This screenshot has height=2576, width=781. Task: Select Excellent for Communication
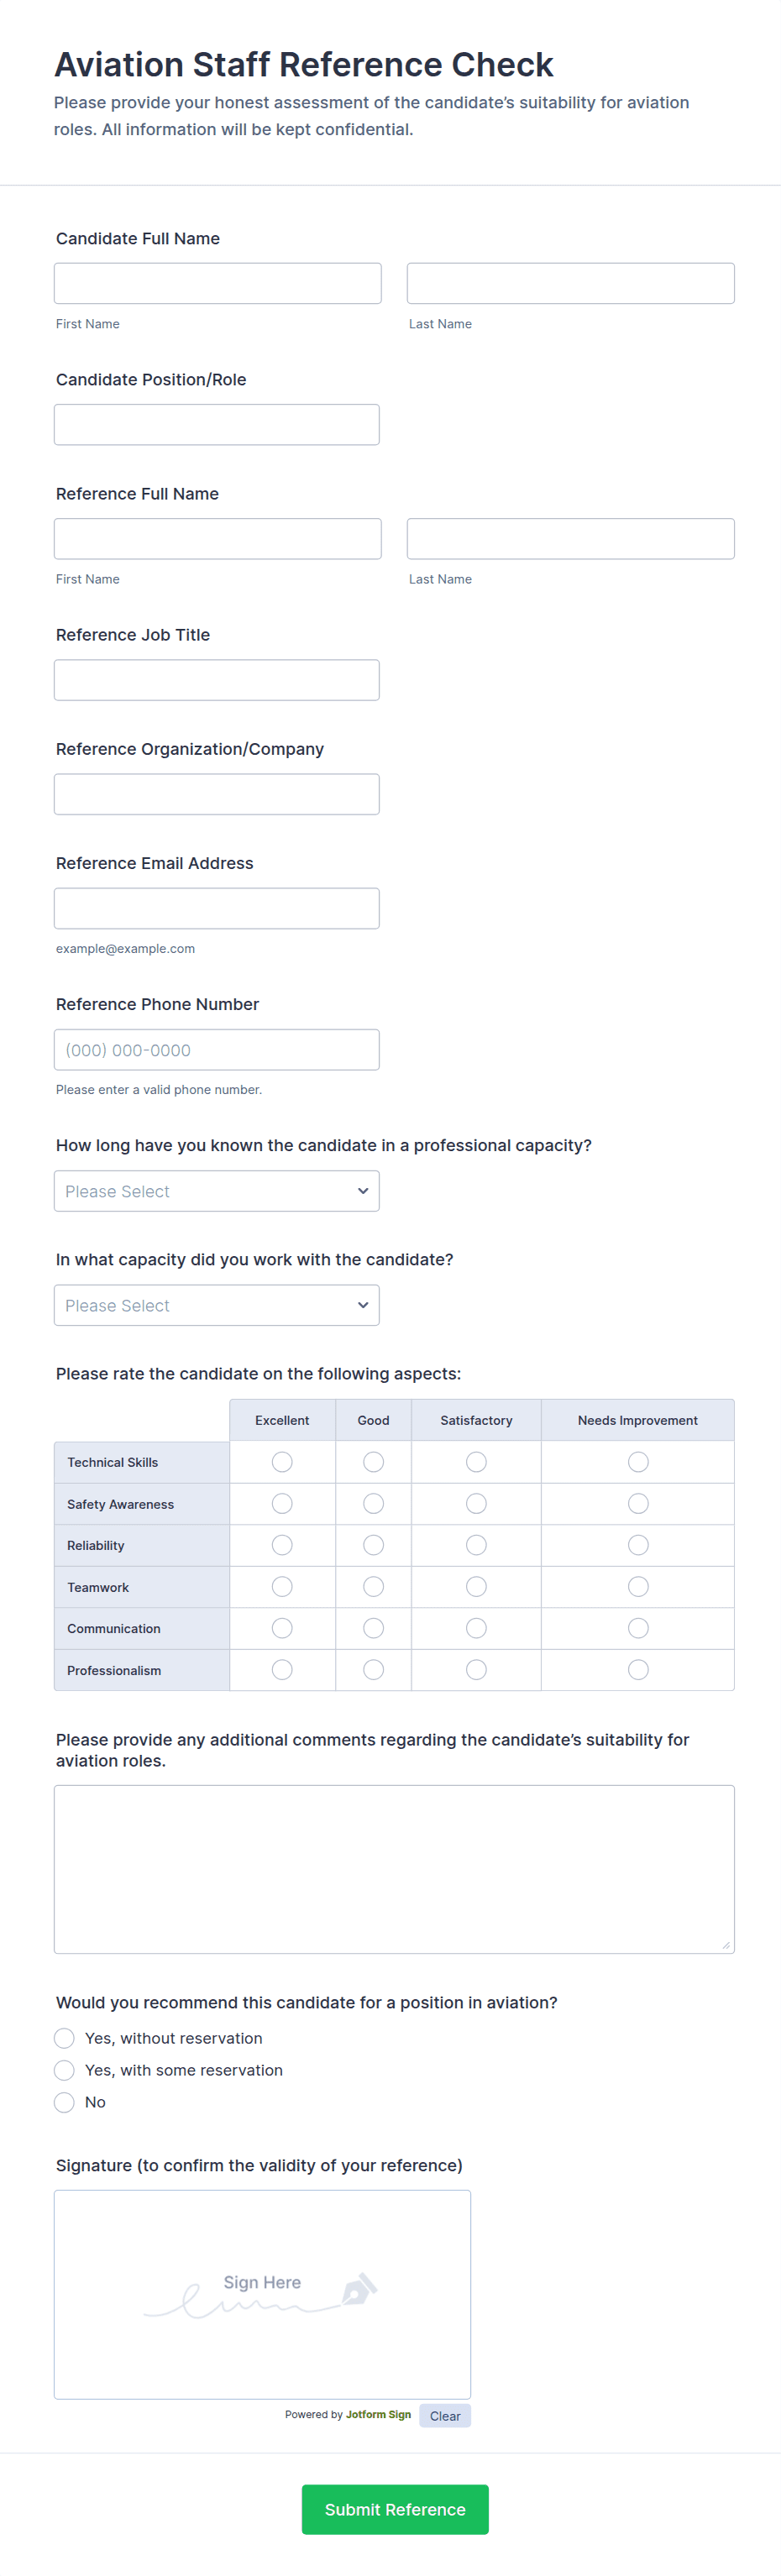click(x=282, y=1628)
